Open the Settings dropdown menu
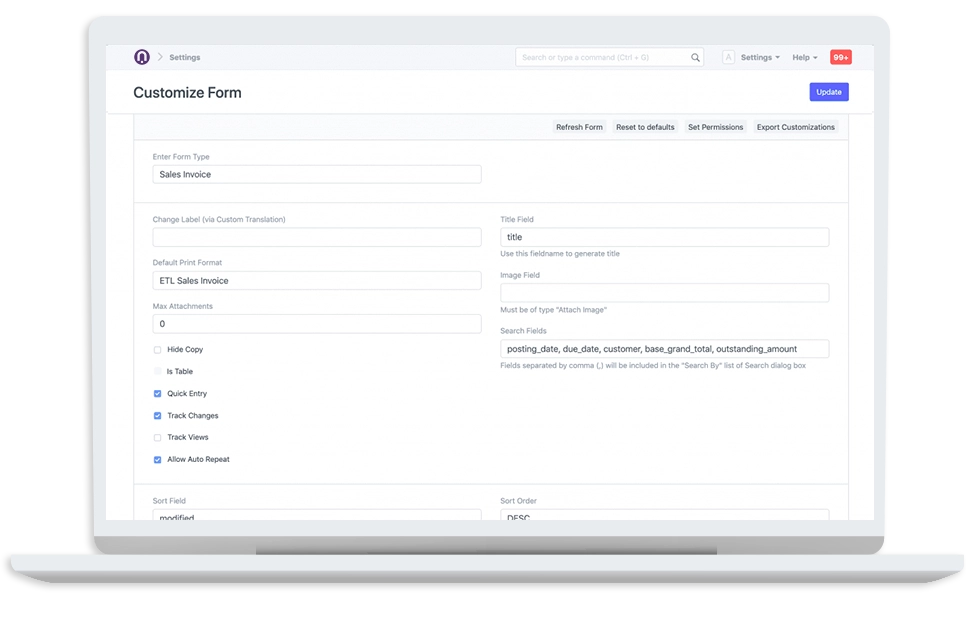This screenshot has width=966, height=619. click(x=755, y=57)
